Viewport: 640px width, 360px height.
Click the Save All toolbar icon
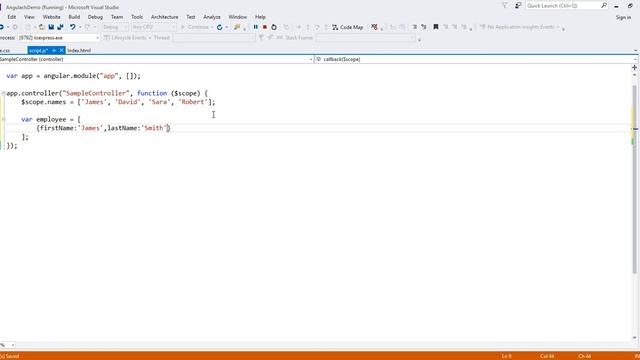coord(60,27)
